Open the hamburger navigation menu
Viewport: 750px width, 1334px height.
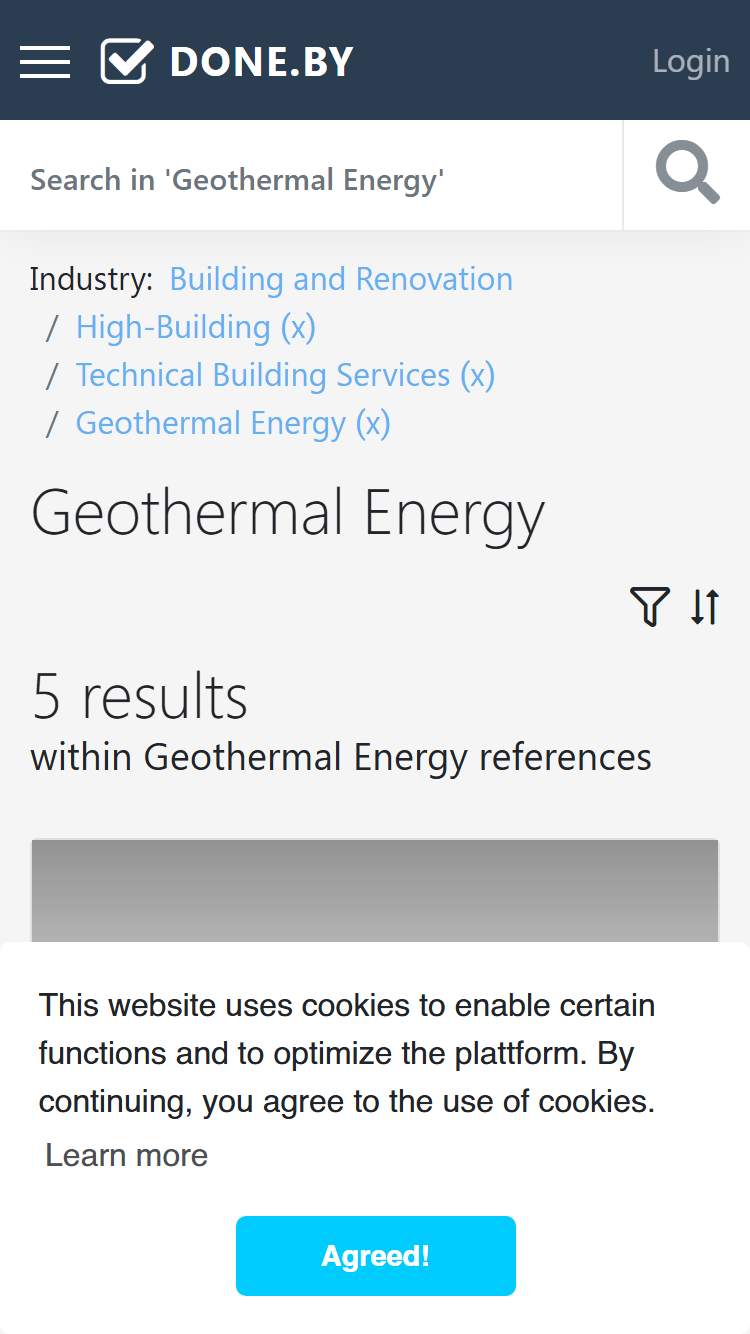pos(45,62)
